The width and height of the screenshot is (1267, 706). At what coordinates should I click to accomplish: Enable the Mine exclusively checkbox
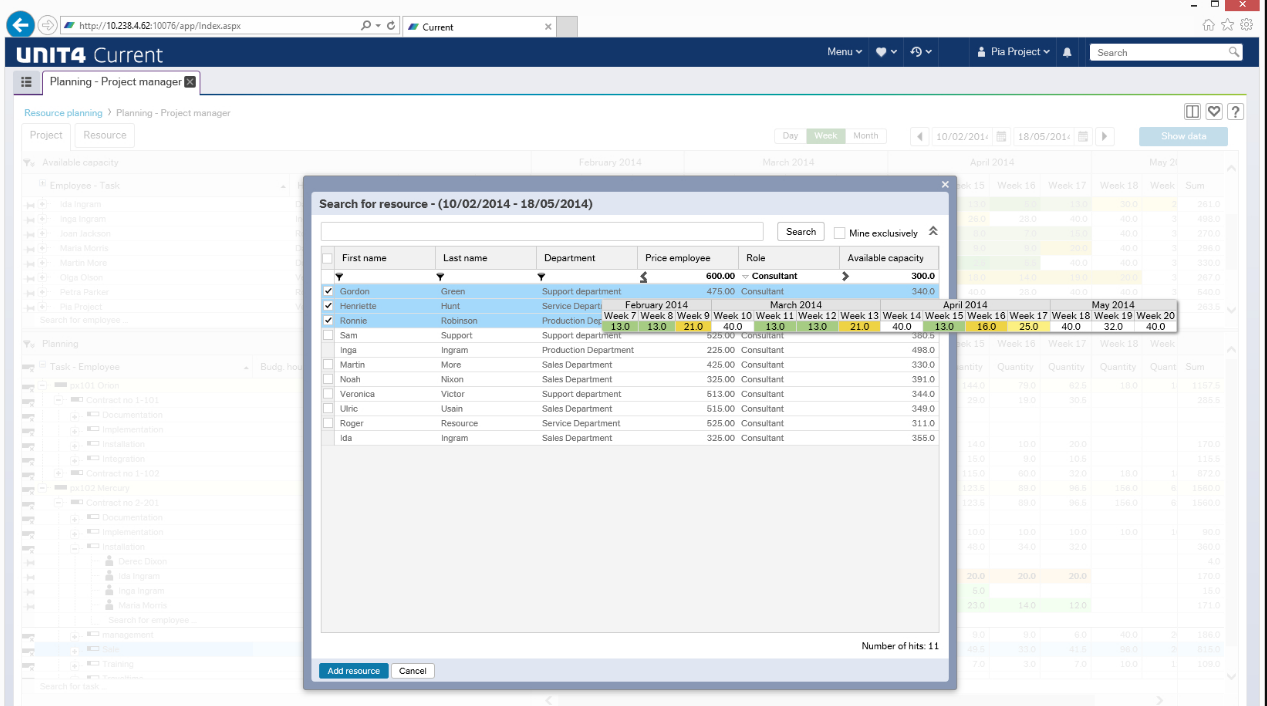[840, 232]
